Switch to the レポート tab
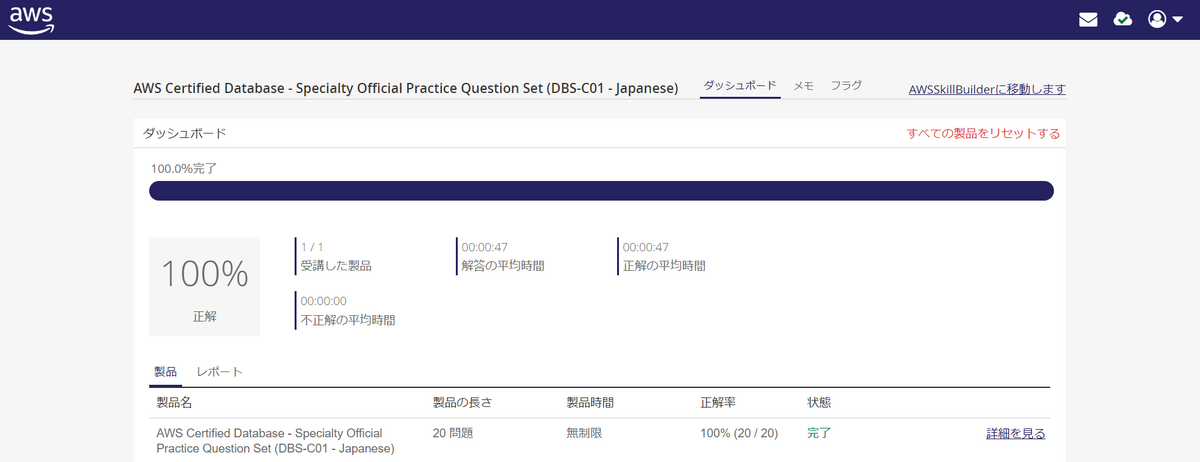The image size is (1200, 462). 220,372
